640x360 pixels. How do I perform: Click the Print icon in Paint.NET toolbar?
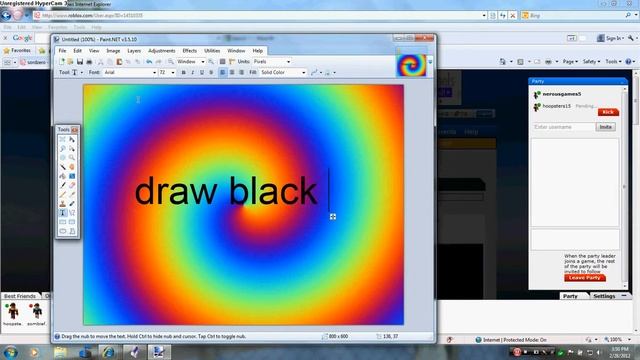89,62
